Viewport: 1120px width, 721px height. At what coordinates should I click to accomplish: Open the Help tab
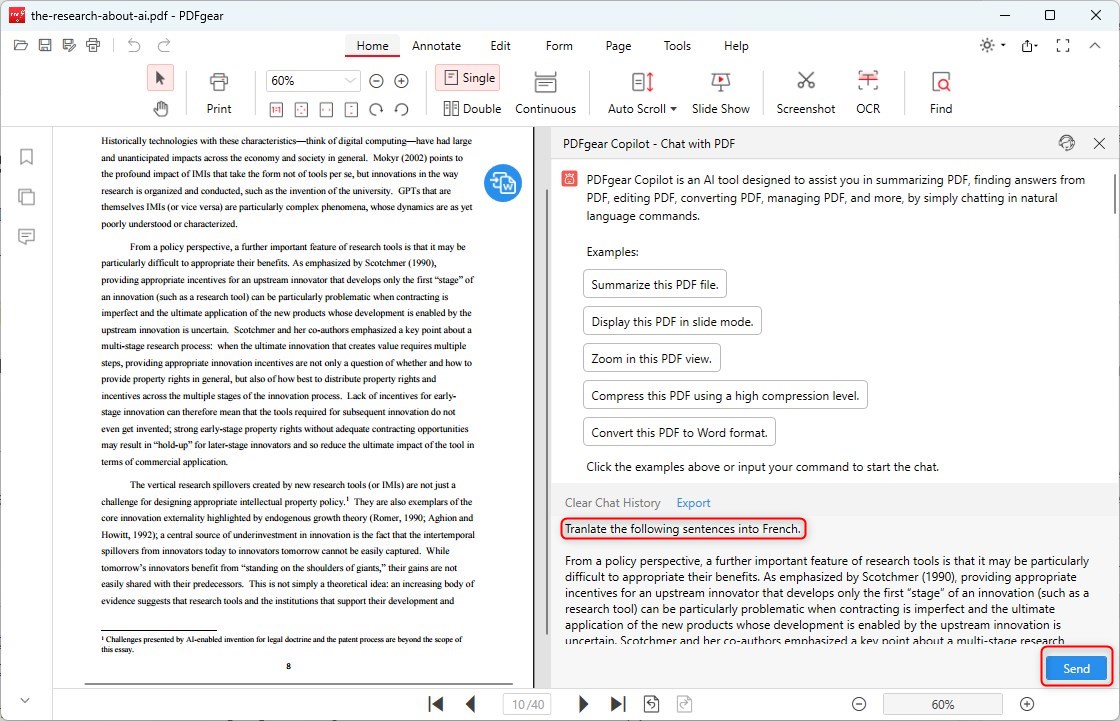736,46
